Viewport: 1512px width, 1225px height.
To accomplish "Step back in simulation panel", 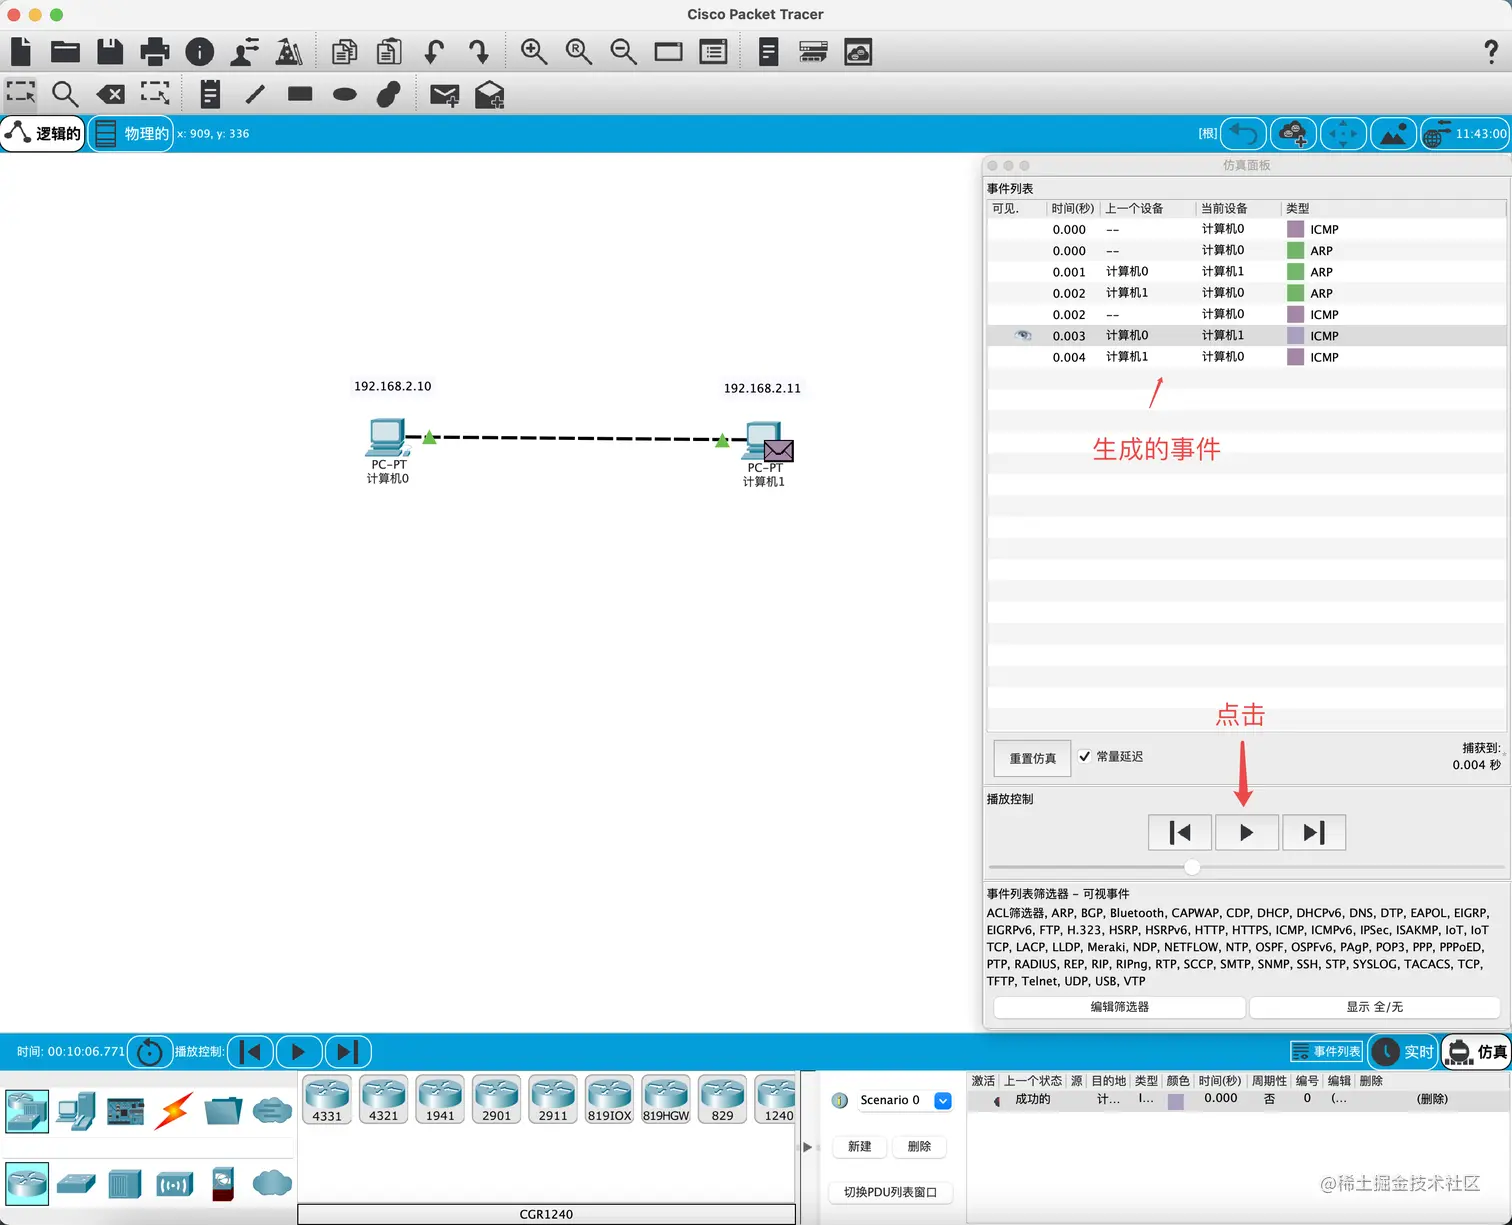I will [x=1180, y=832].
